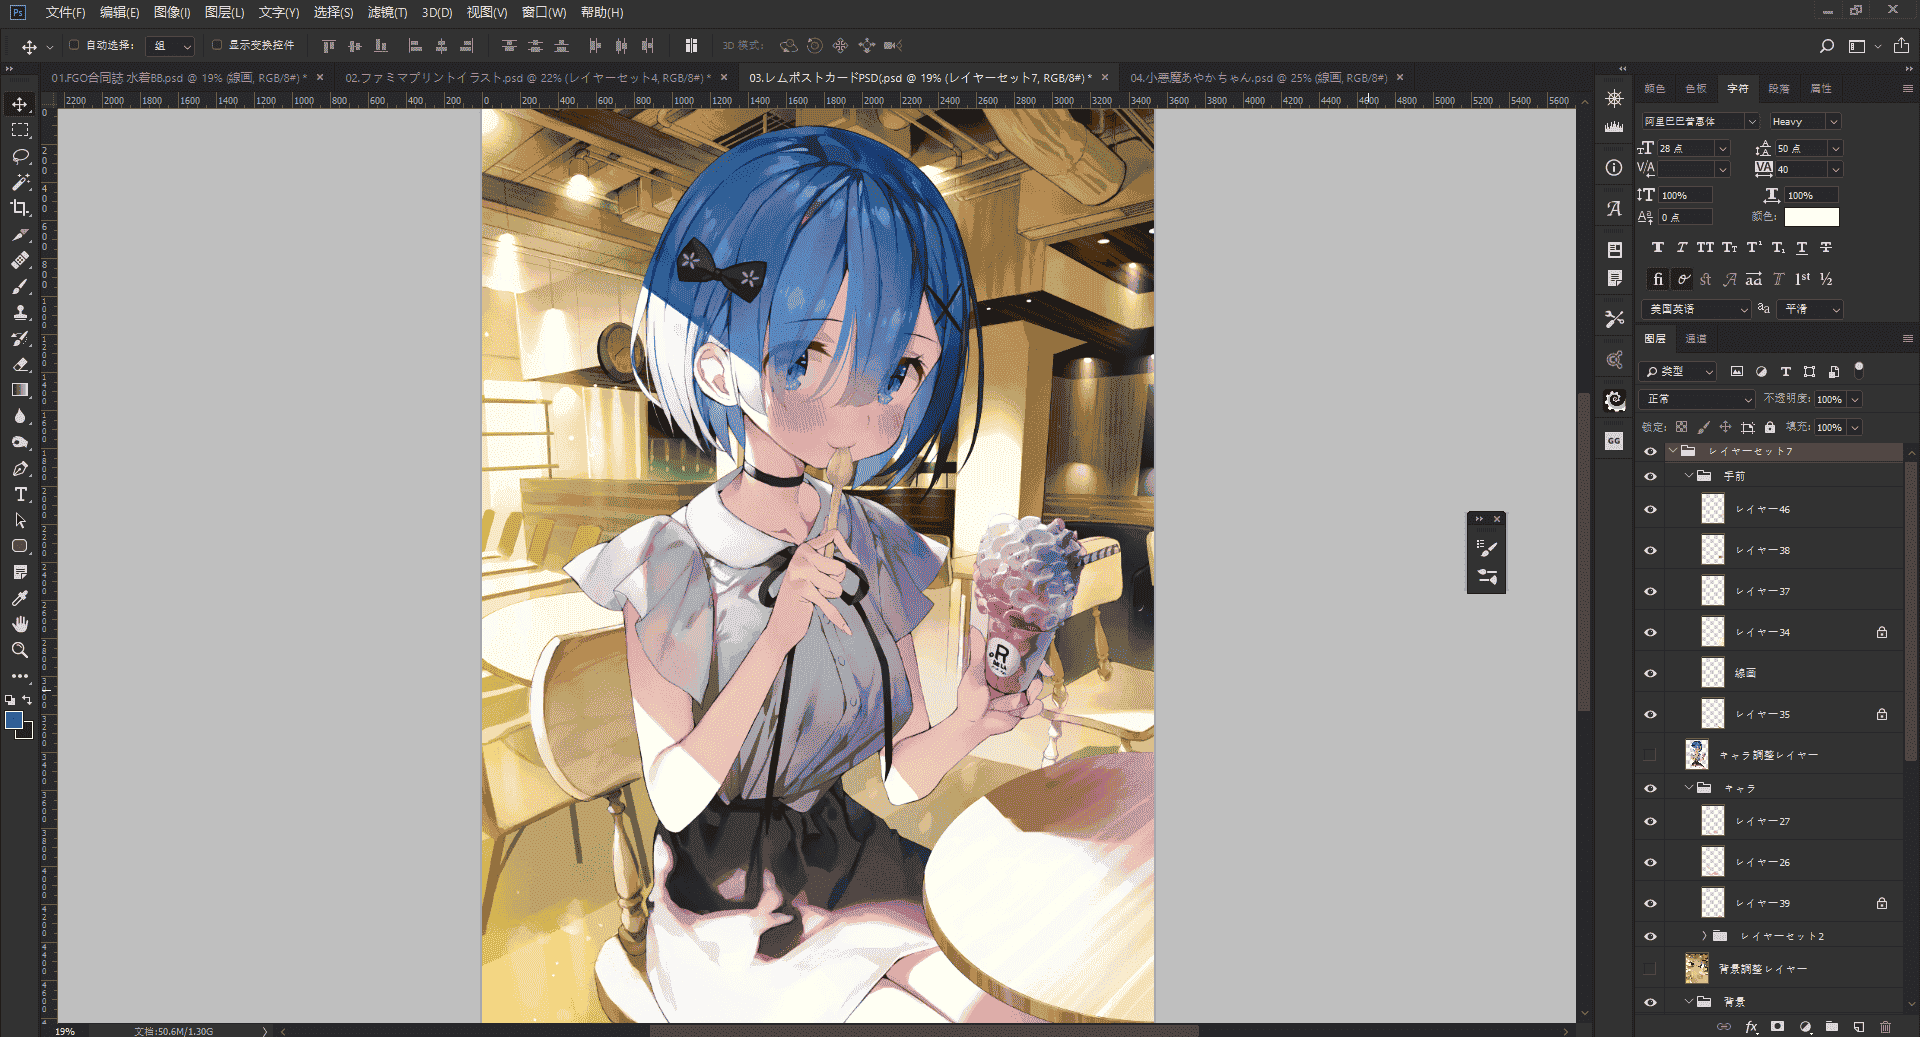Switch to 02.ファミマプリントイラスト.psd document tab
This screenshot has height=1037, width=1920.
click(528, 77)
